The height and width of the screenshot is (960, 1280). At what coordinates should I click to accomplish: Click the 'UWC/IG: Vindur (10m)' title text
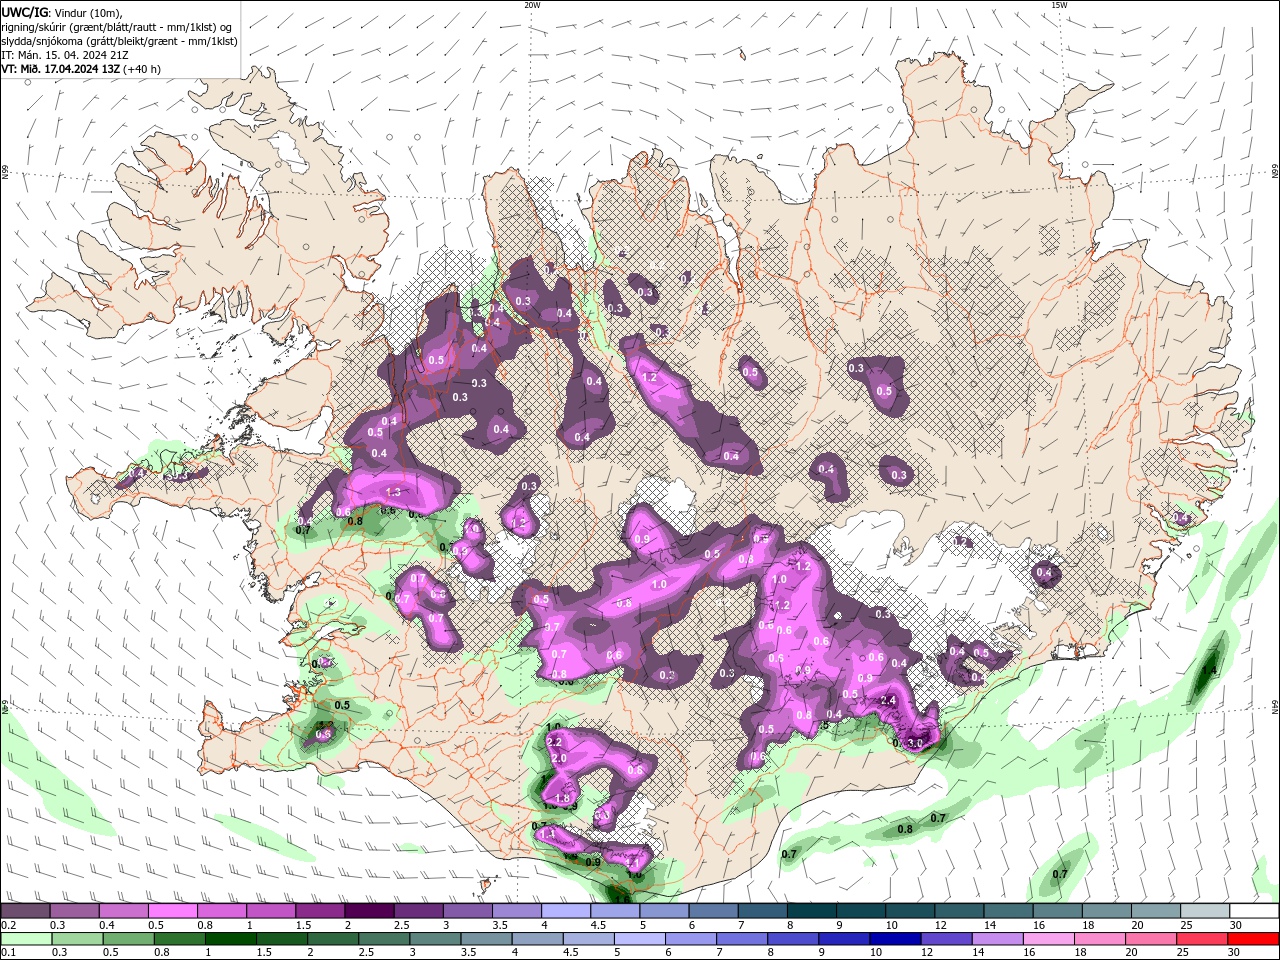63,12
